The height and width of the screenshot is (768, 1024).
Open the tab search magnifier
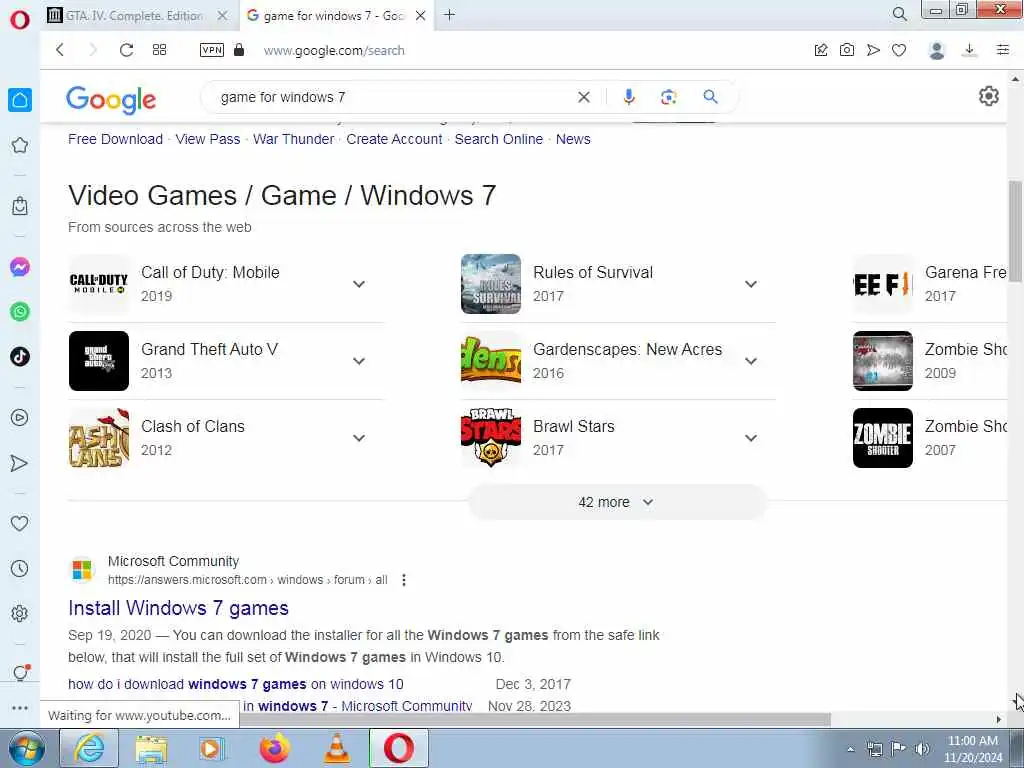coord(900,14)
